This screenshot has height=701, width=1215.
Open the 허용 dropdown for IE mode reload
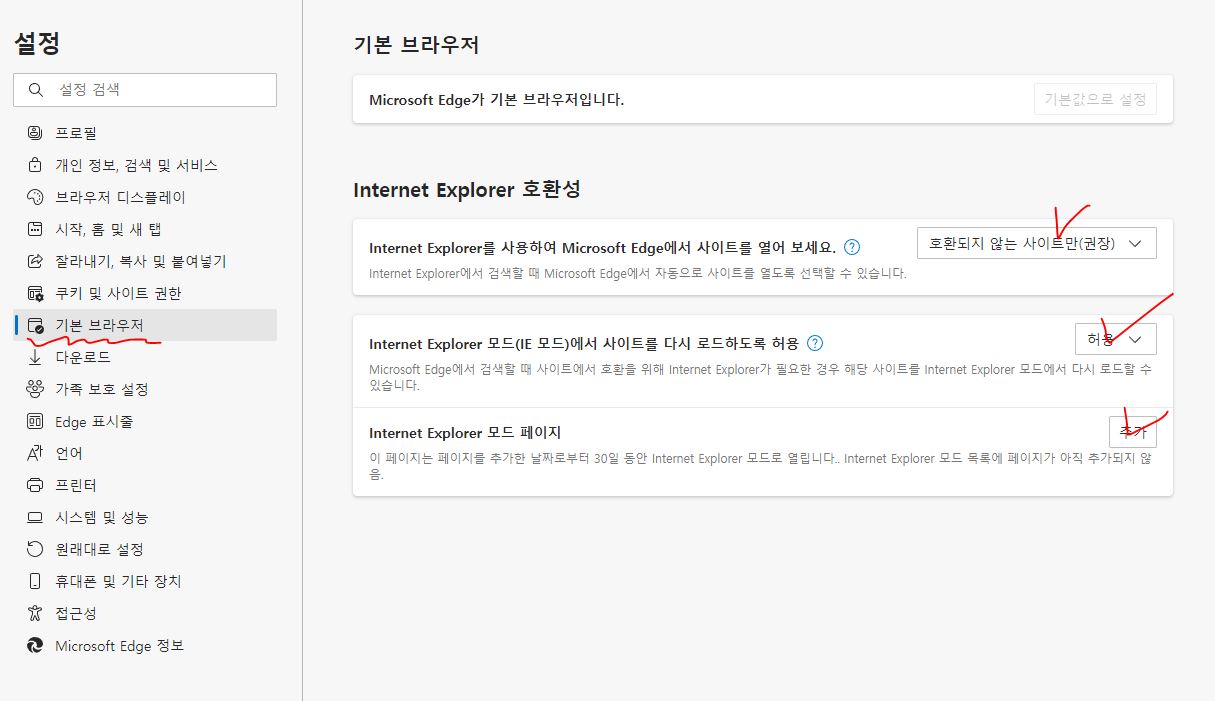click(x=1116, y=339)
